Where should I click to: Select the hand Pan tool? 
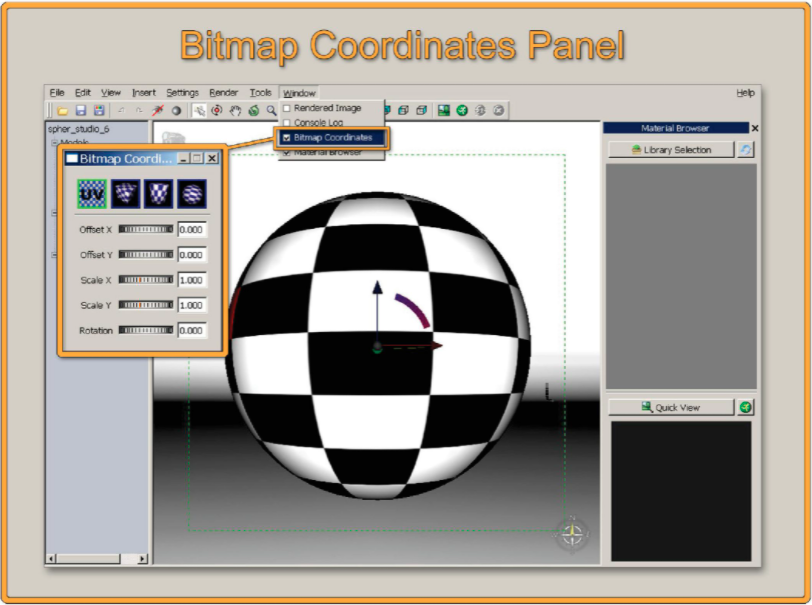(x=236, y=110)
